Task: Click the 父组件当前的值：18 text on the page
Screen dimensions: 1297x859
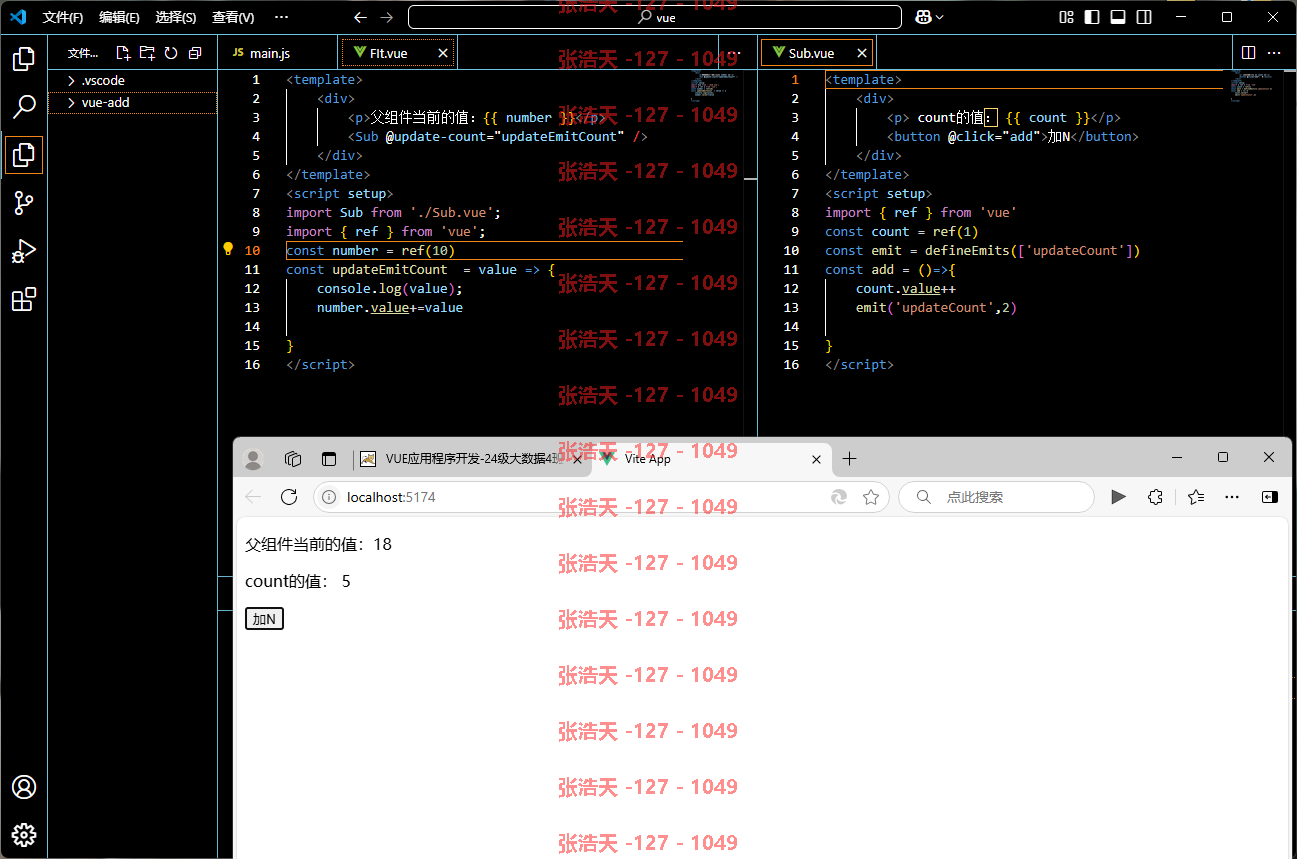Action: pos(319,545)
